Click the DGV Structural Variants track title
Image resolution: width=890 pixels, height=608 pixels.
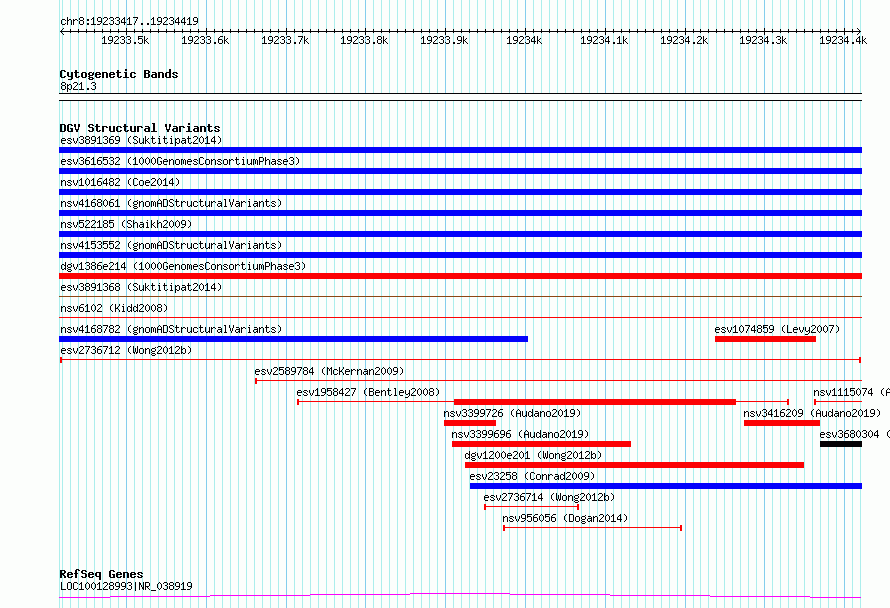tap(140, 128)
